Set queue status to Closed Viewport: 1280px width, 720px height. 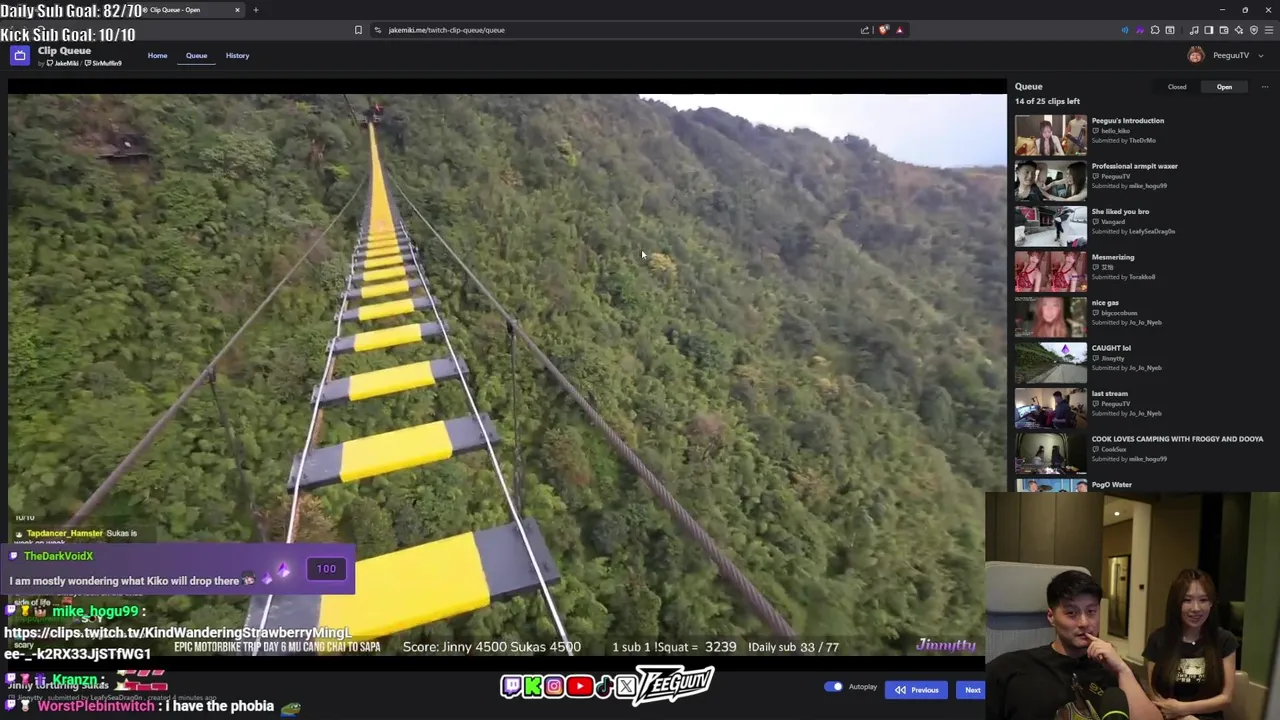pos(1177,87)
